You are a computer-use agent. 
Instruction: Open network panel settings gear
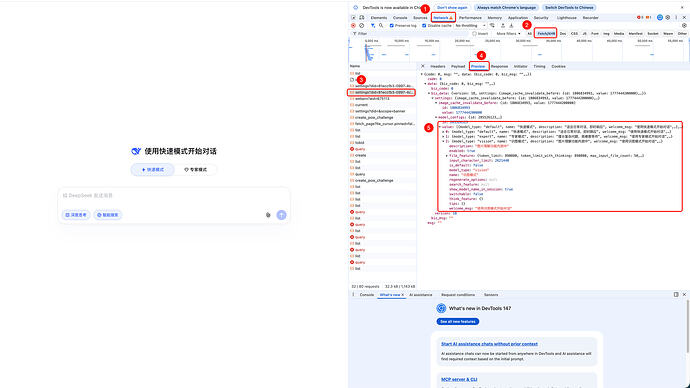[x=684, y=26]
